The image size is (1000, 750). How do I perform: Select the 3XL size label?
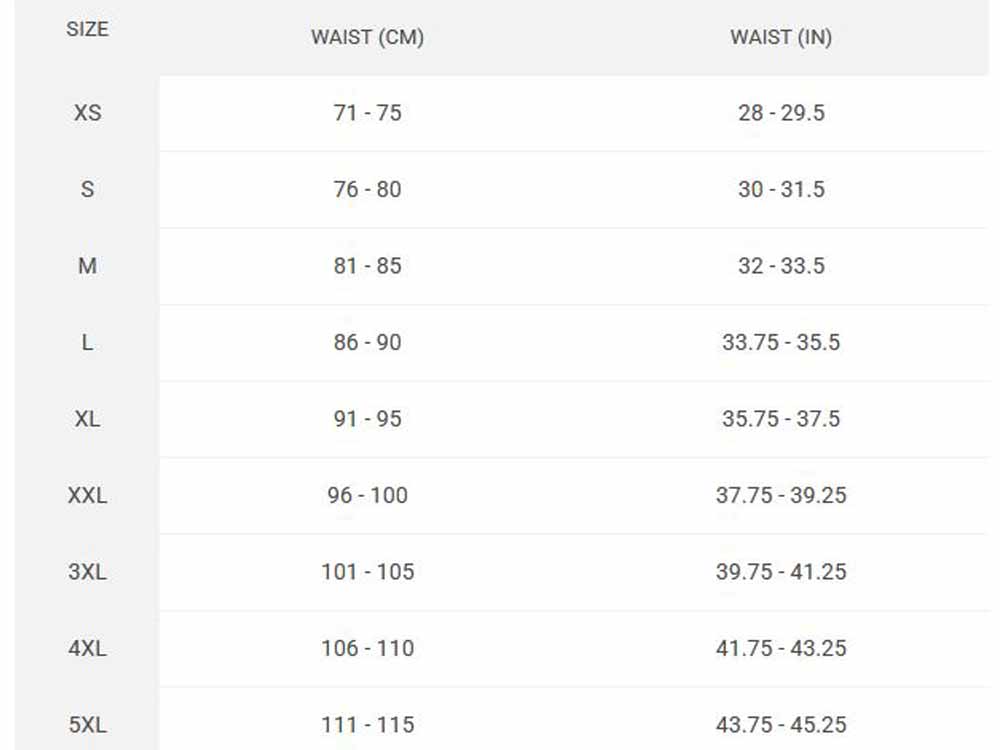[x=87, y=572]
